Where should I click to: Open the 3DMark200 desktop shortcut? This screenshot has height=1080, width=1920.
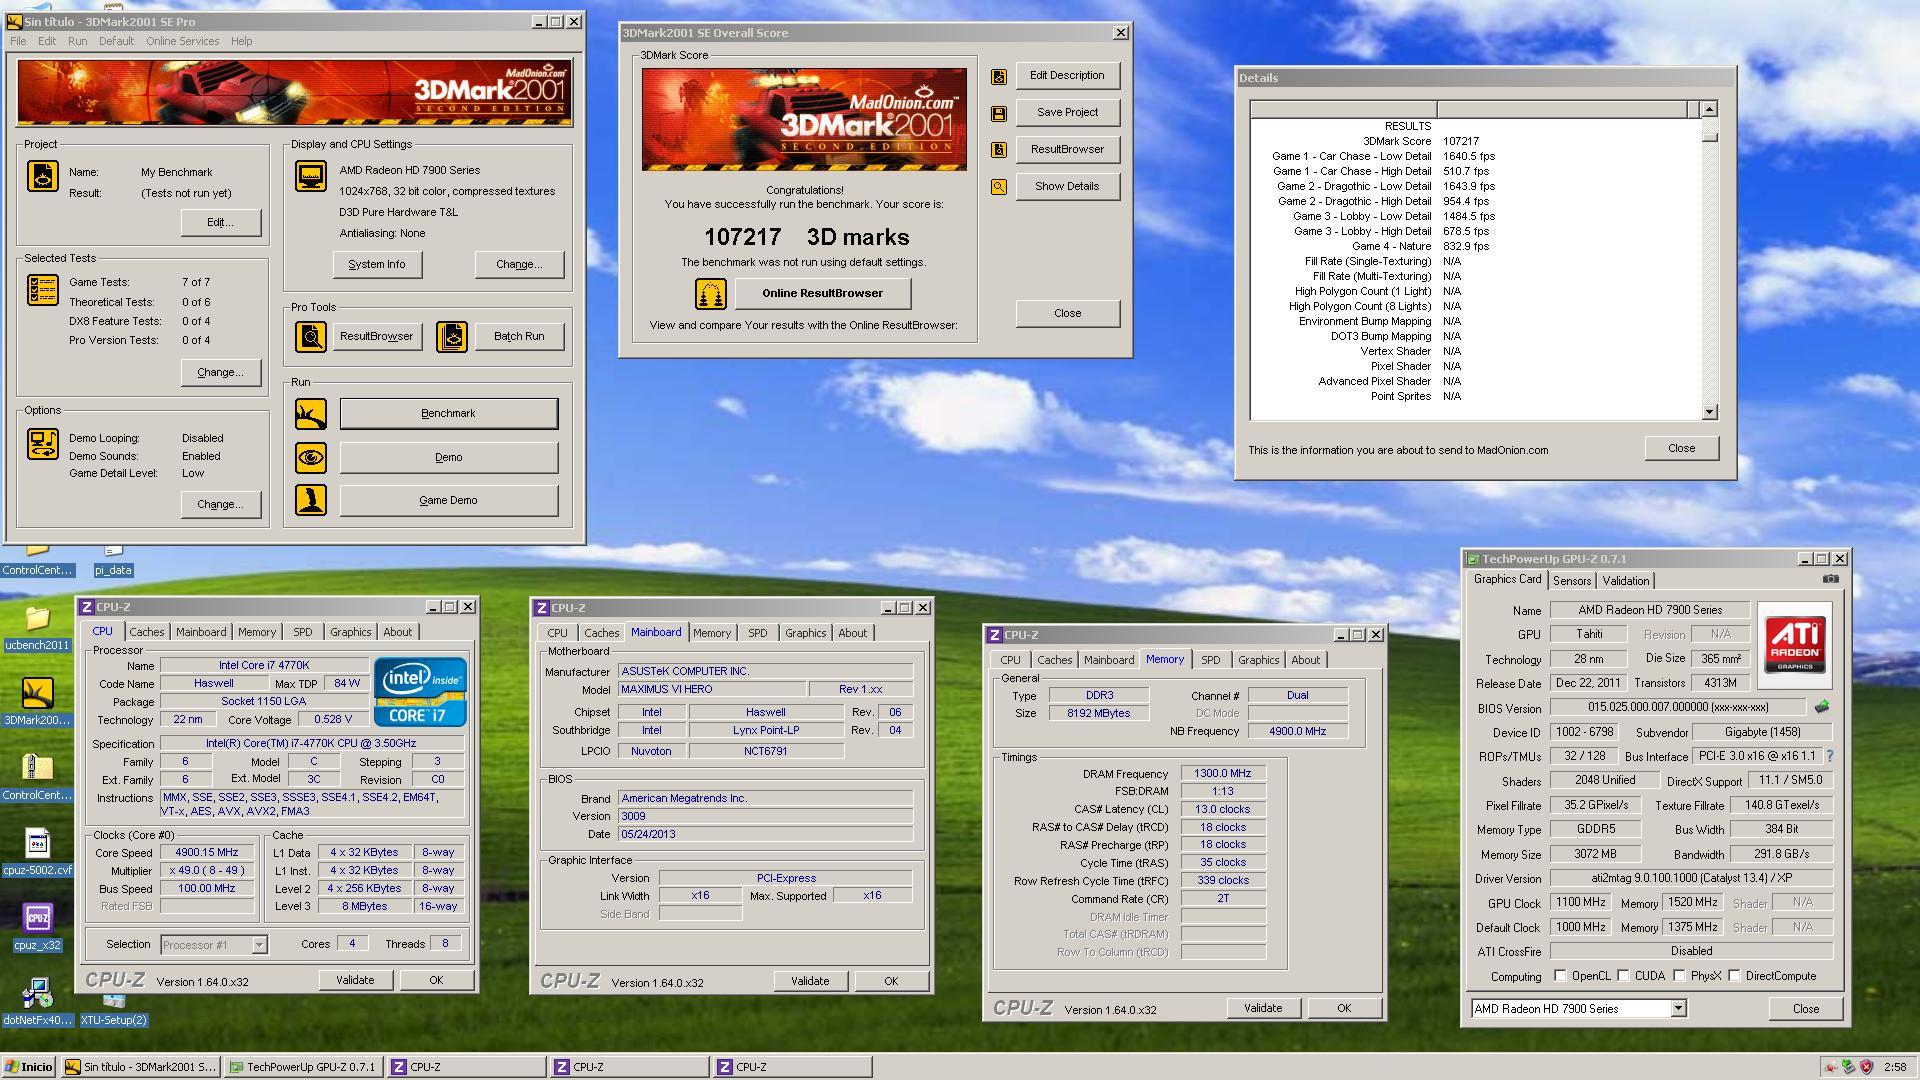tap(37, 702)
